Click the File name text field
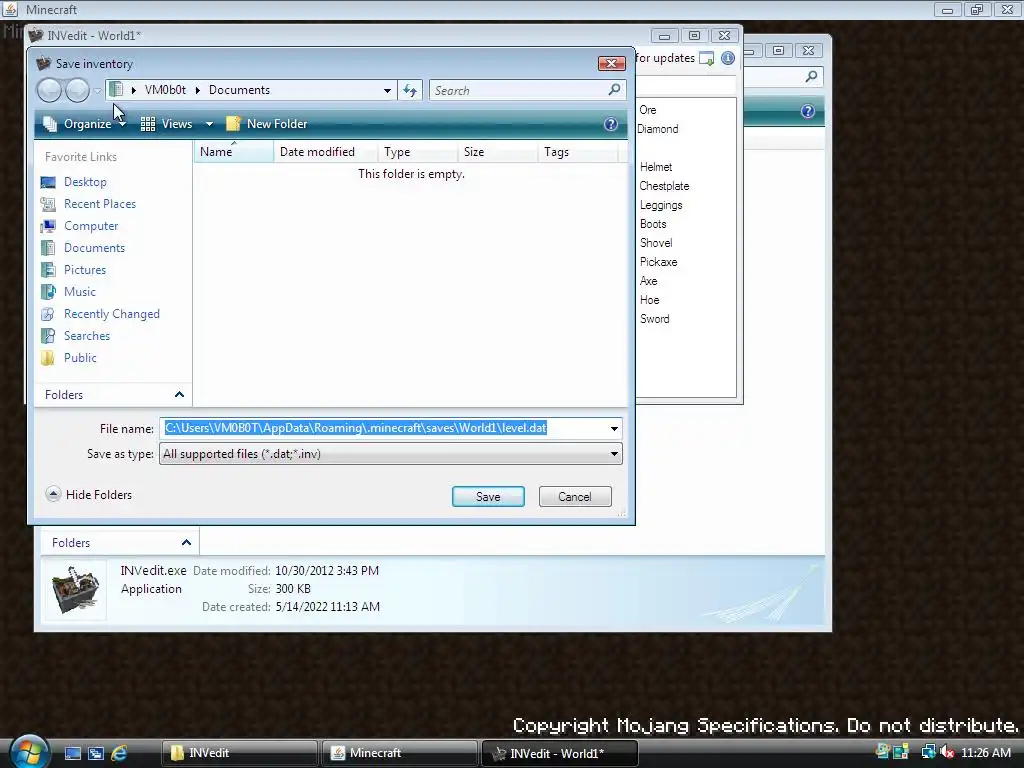This screenshot has height=768, width=1024. [x=383, y=428]
